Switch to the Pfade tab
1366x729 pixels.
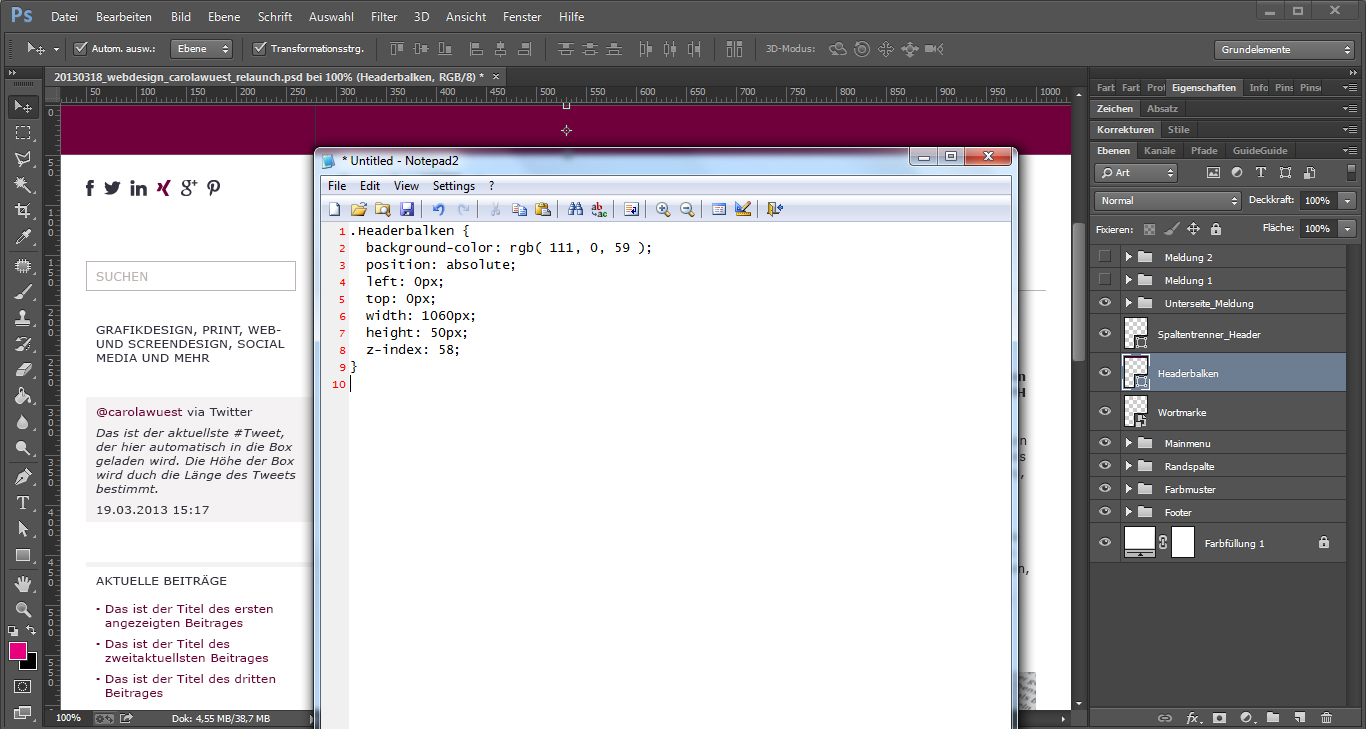tap(1204, 151)
